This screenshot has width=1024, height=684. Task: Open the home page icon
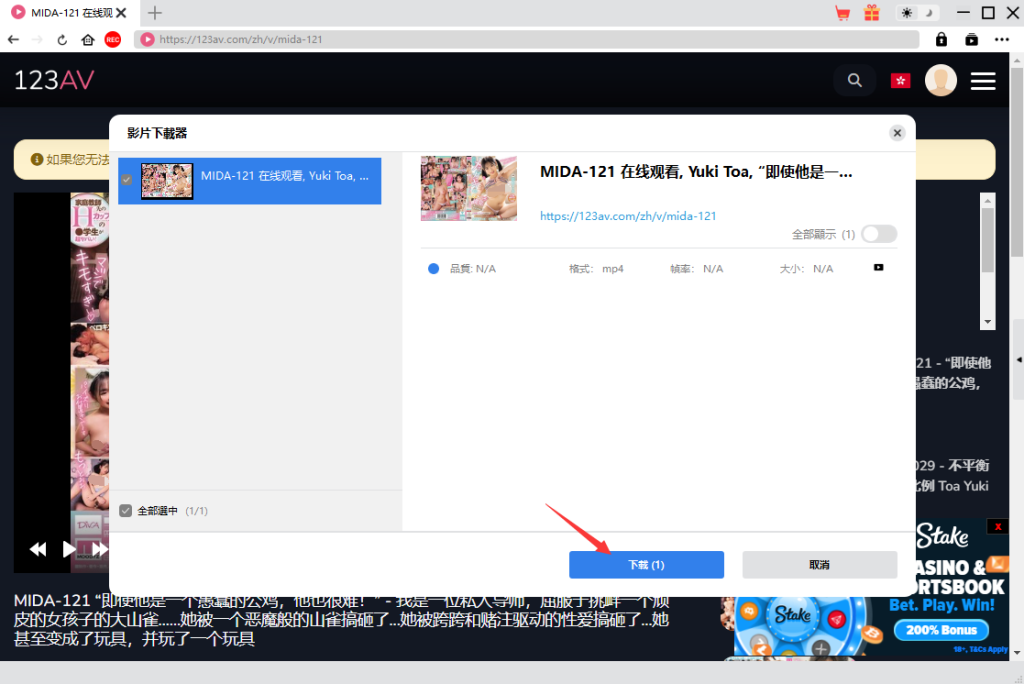pos(88,39)
